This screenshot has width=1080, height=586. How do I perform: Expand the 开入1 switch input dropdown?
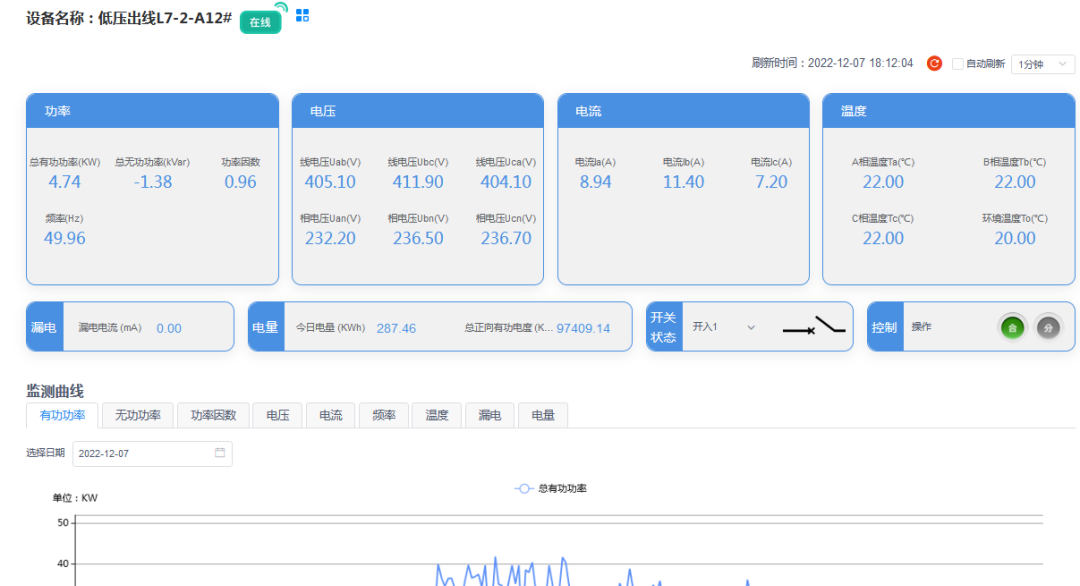tap(724, 327)
